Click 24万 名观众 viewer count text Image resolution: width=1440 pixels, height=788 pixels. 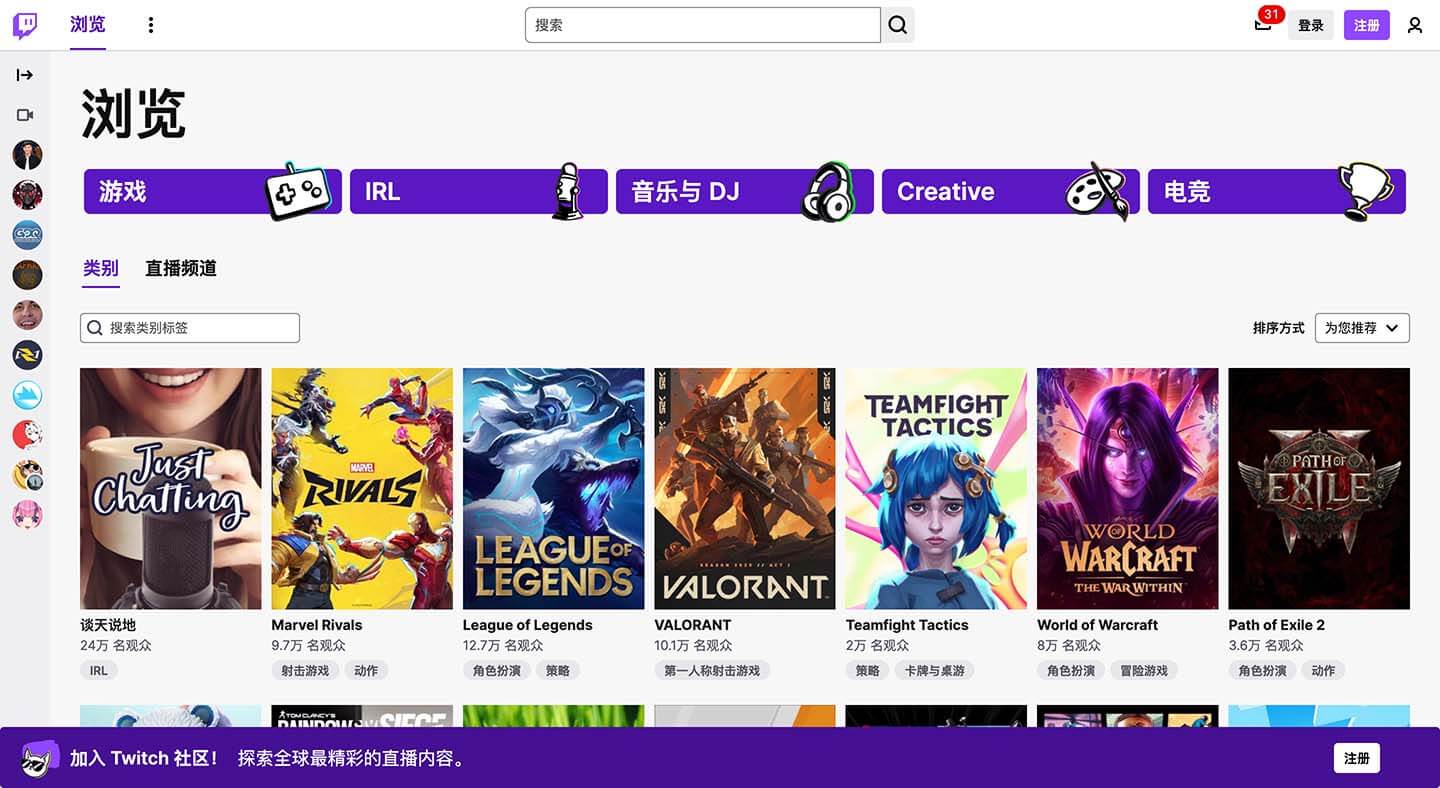click(x=116, y=646)
